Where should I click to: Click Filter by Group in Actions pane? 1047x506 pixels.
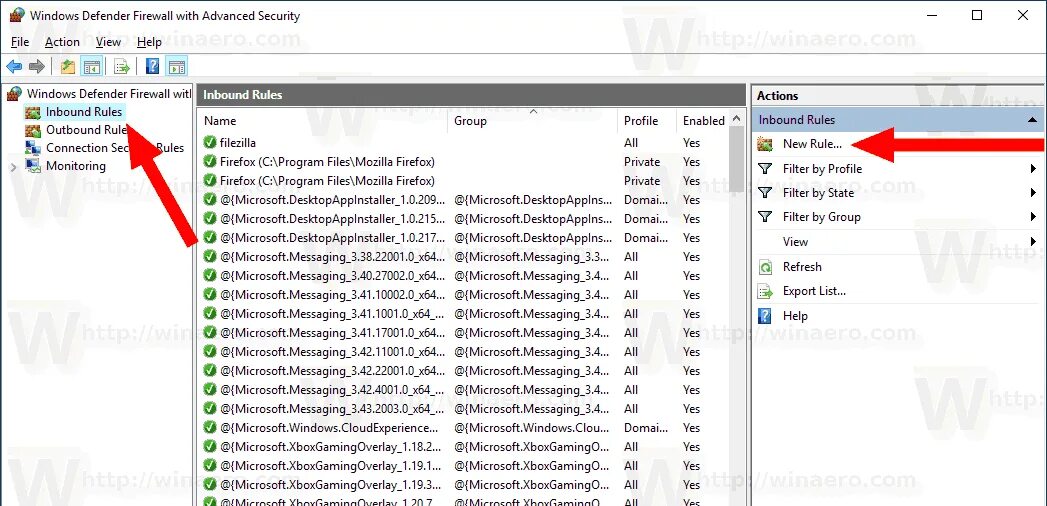point(821,217)
